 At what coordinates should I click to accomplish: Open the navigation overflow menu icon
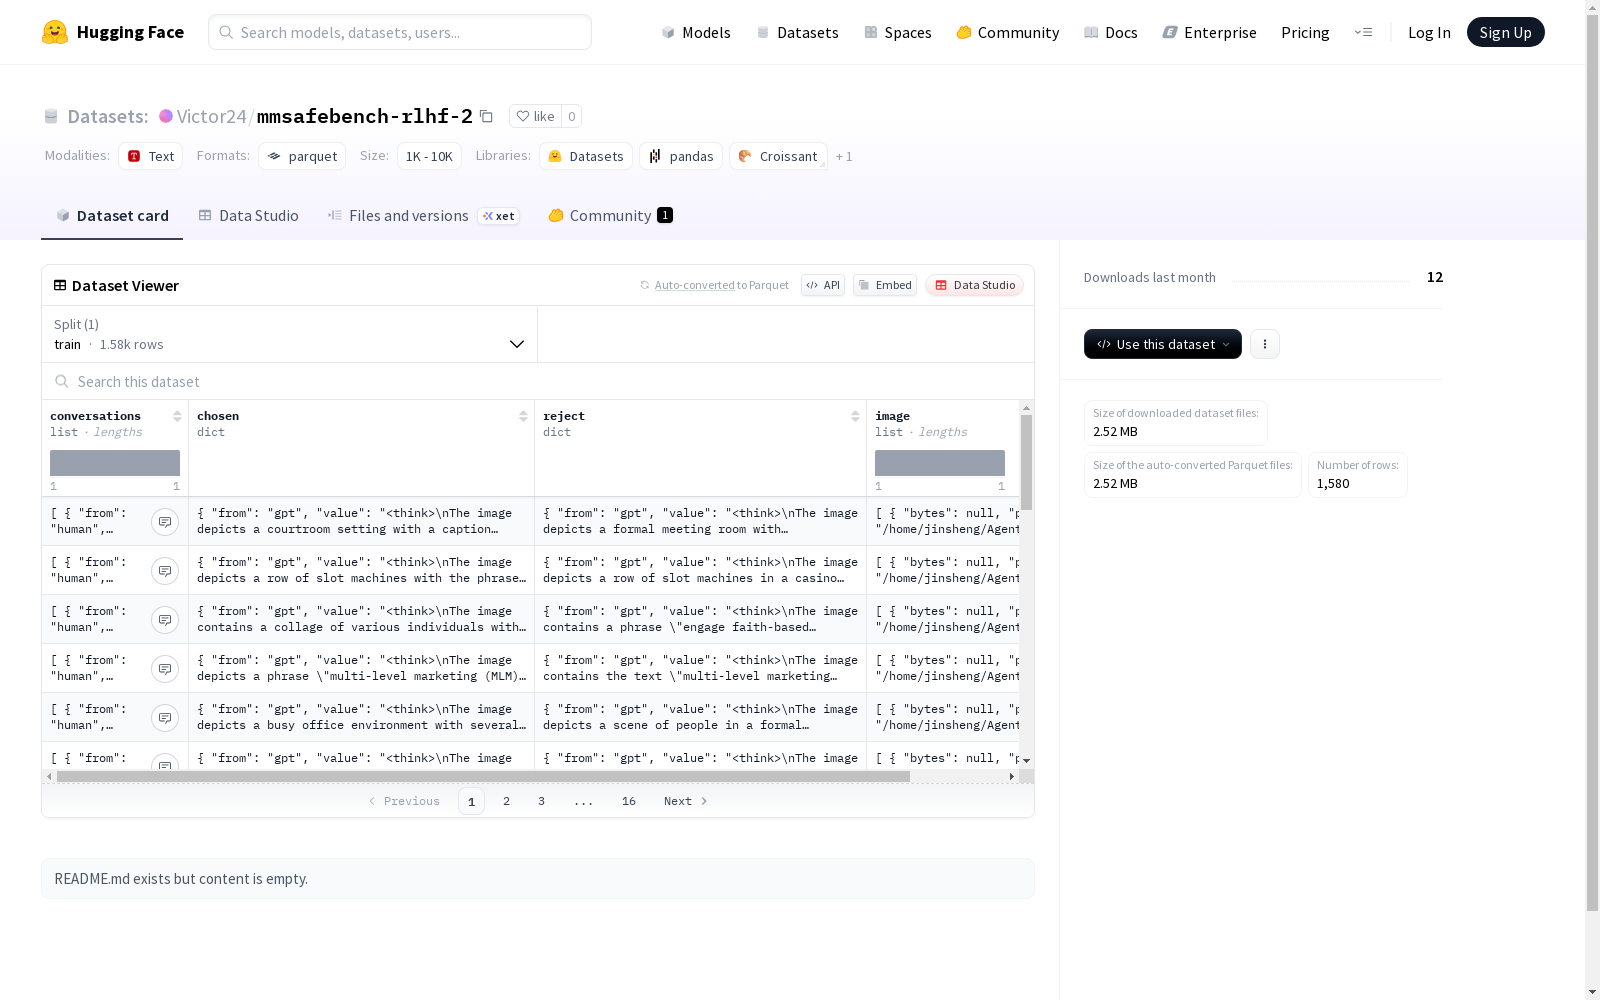[1363, 32]
